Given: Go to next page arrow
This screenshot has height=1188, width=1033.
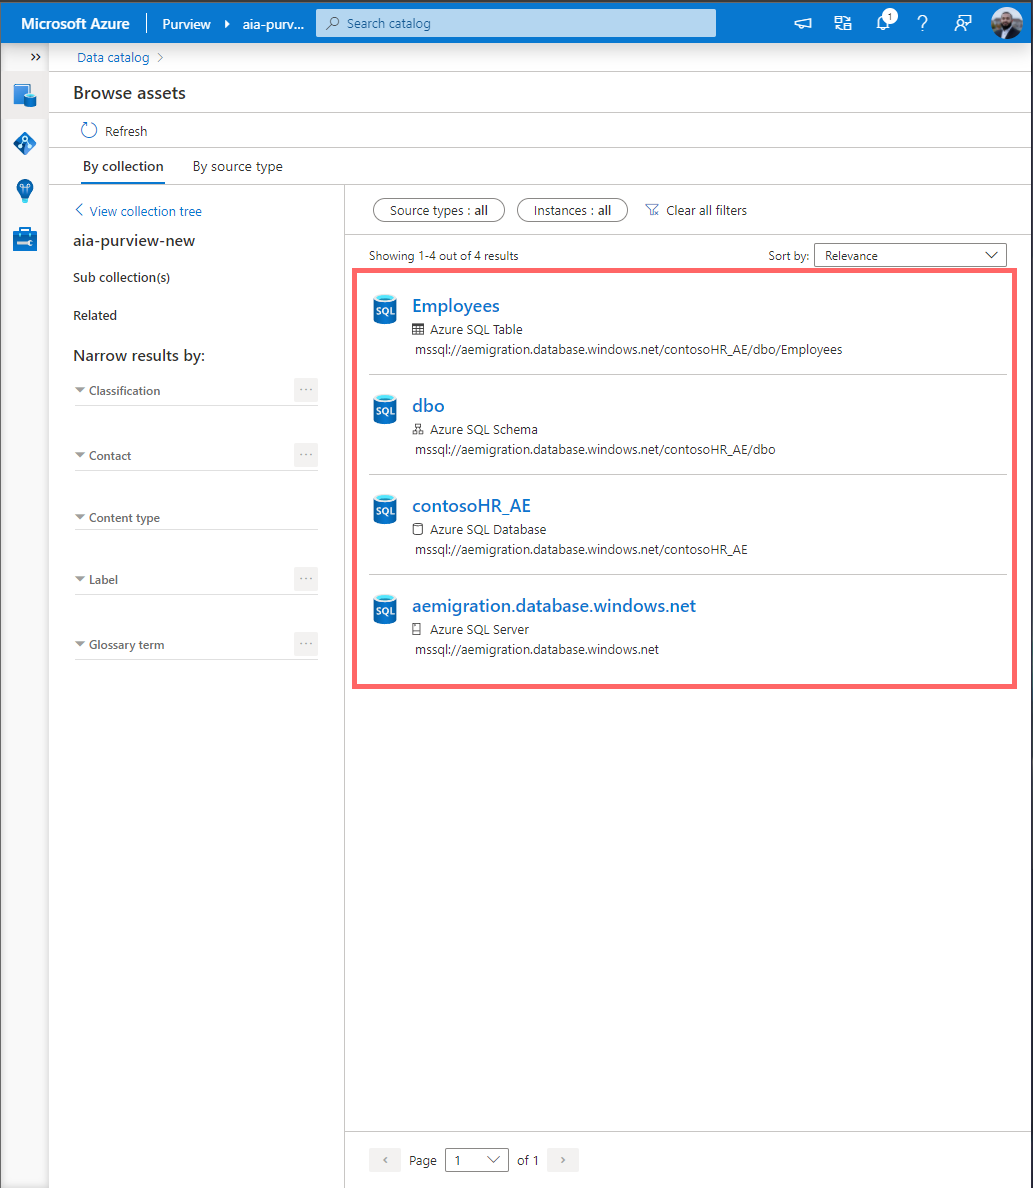Looking at the screenshot, I should (562, 1160).
